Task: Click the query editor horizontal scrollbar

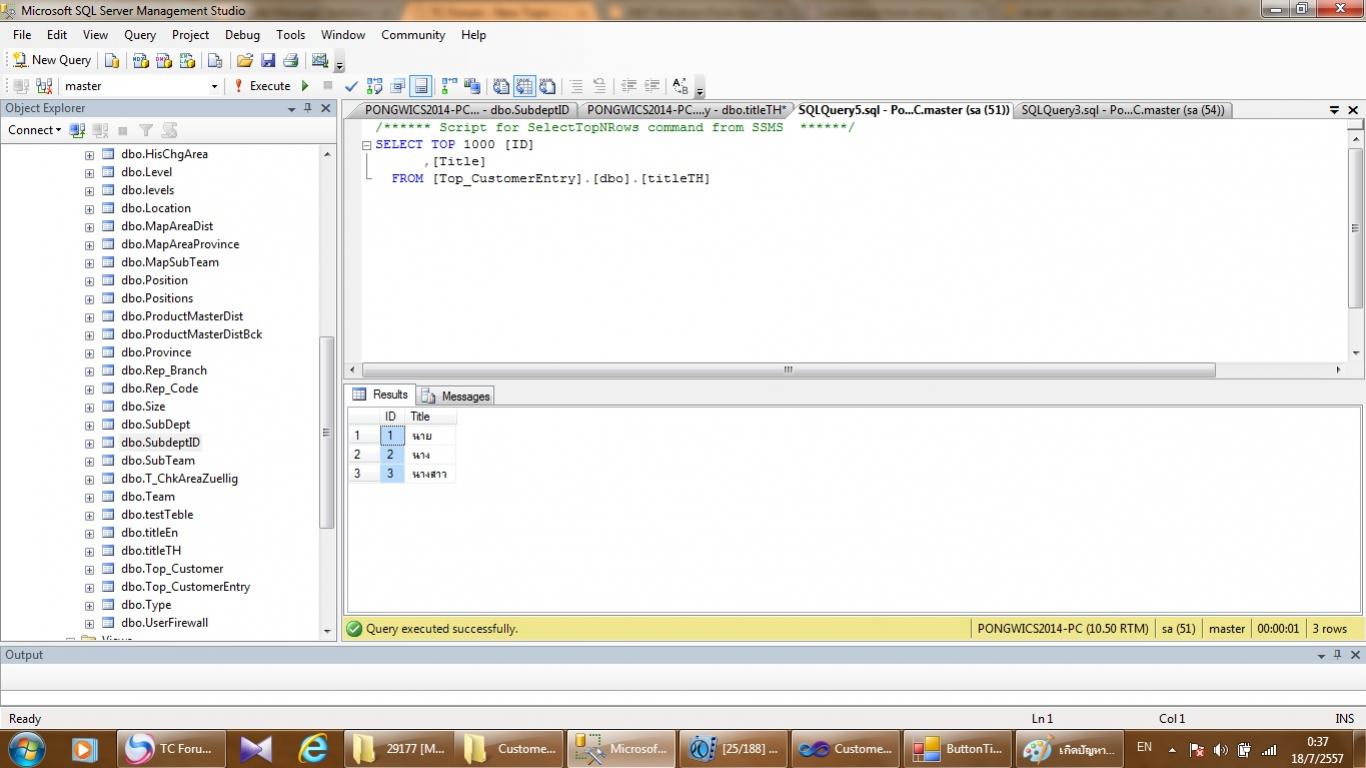Action: 788,370
